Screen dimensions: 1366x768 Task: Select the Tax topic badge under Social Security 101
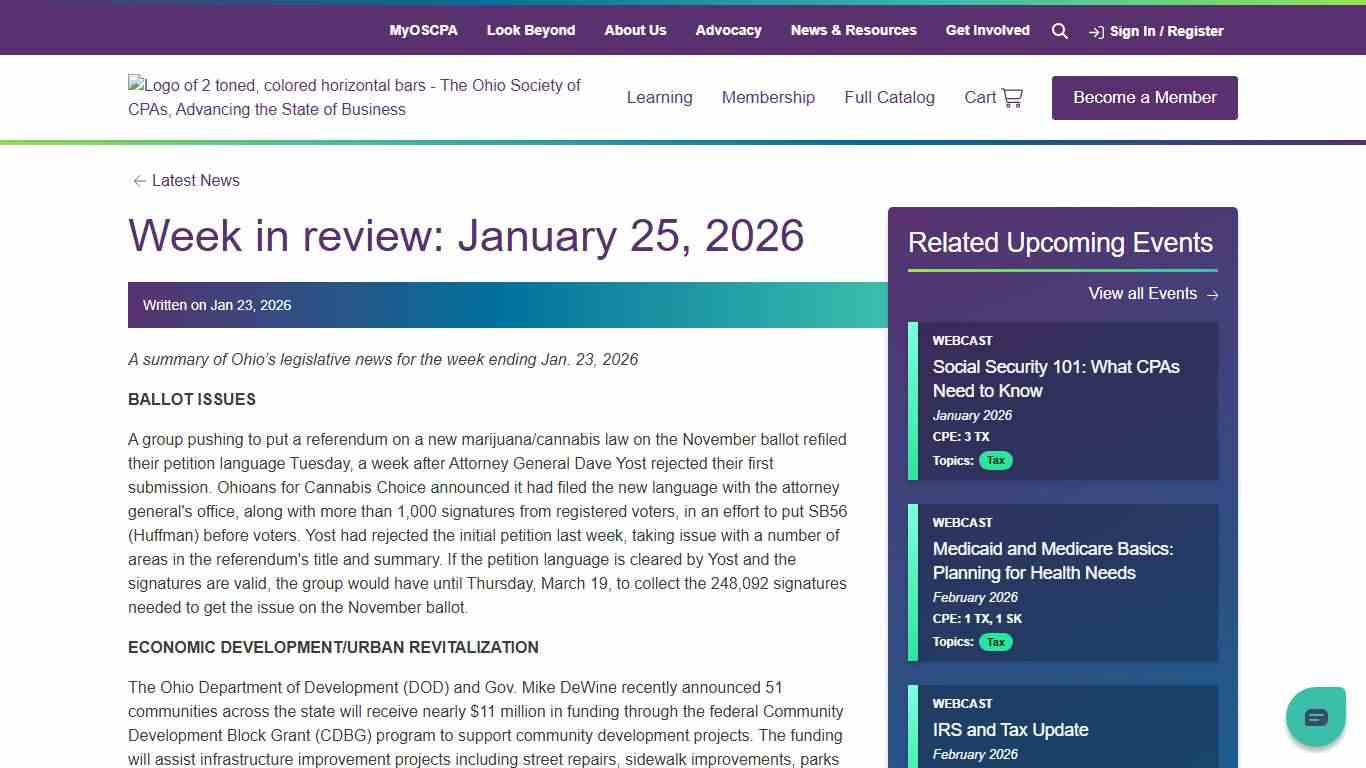[x=995, y=460]
